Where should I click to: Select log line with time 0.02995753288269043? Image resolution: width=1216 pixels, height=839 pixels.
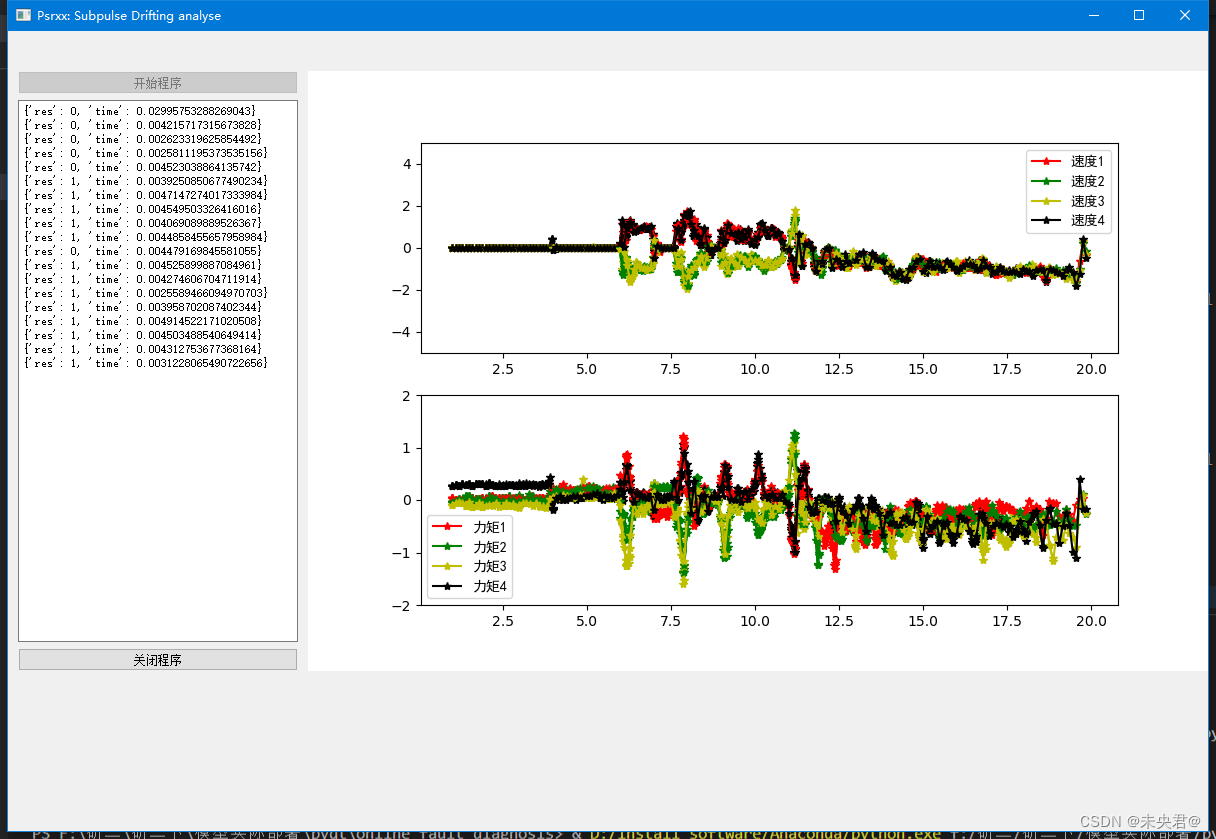click(x=139, y=111)
